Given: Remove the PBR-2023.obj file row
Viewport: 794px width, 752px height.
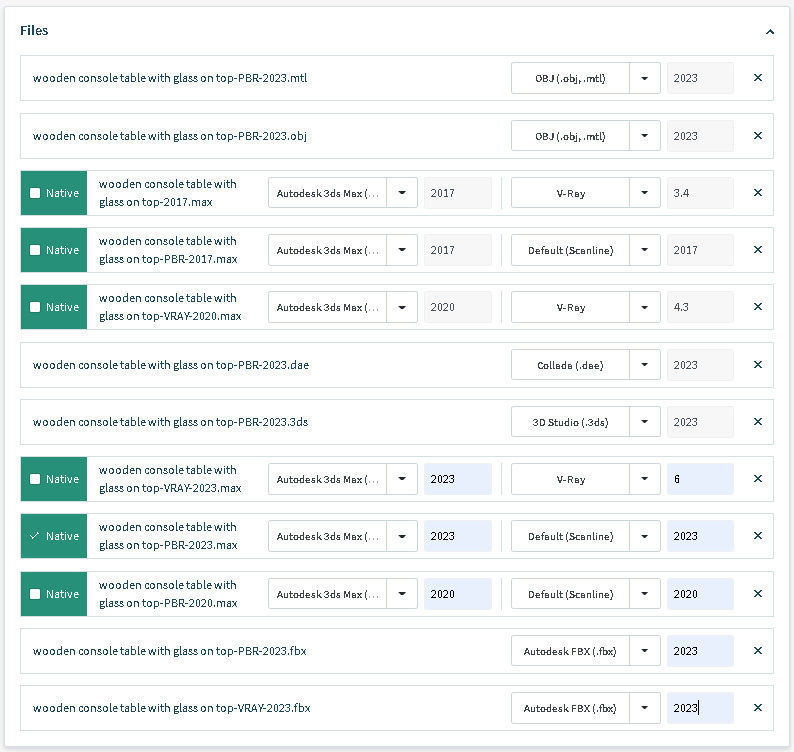Looking at the screenshot, I should 757,136.
